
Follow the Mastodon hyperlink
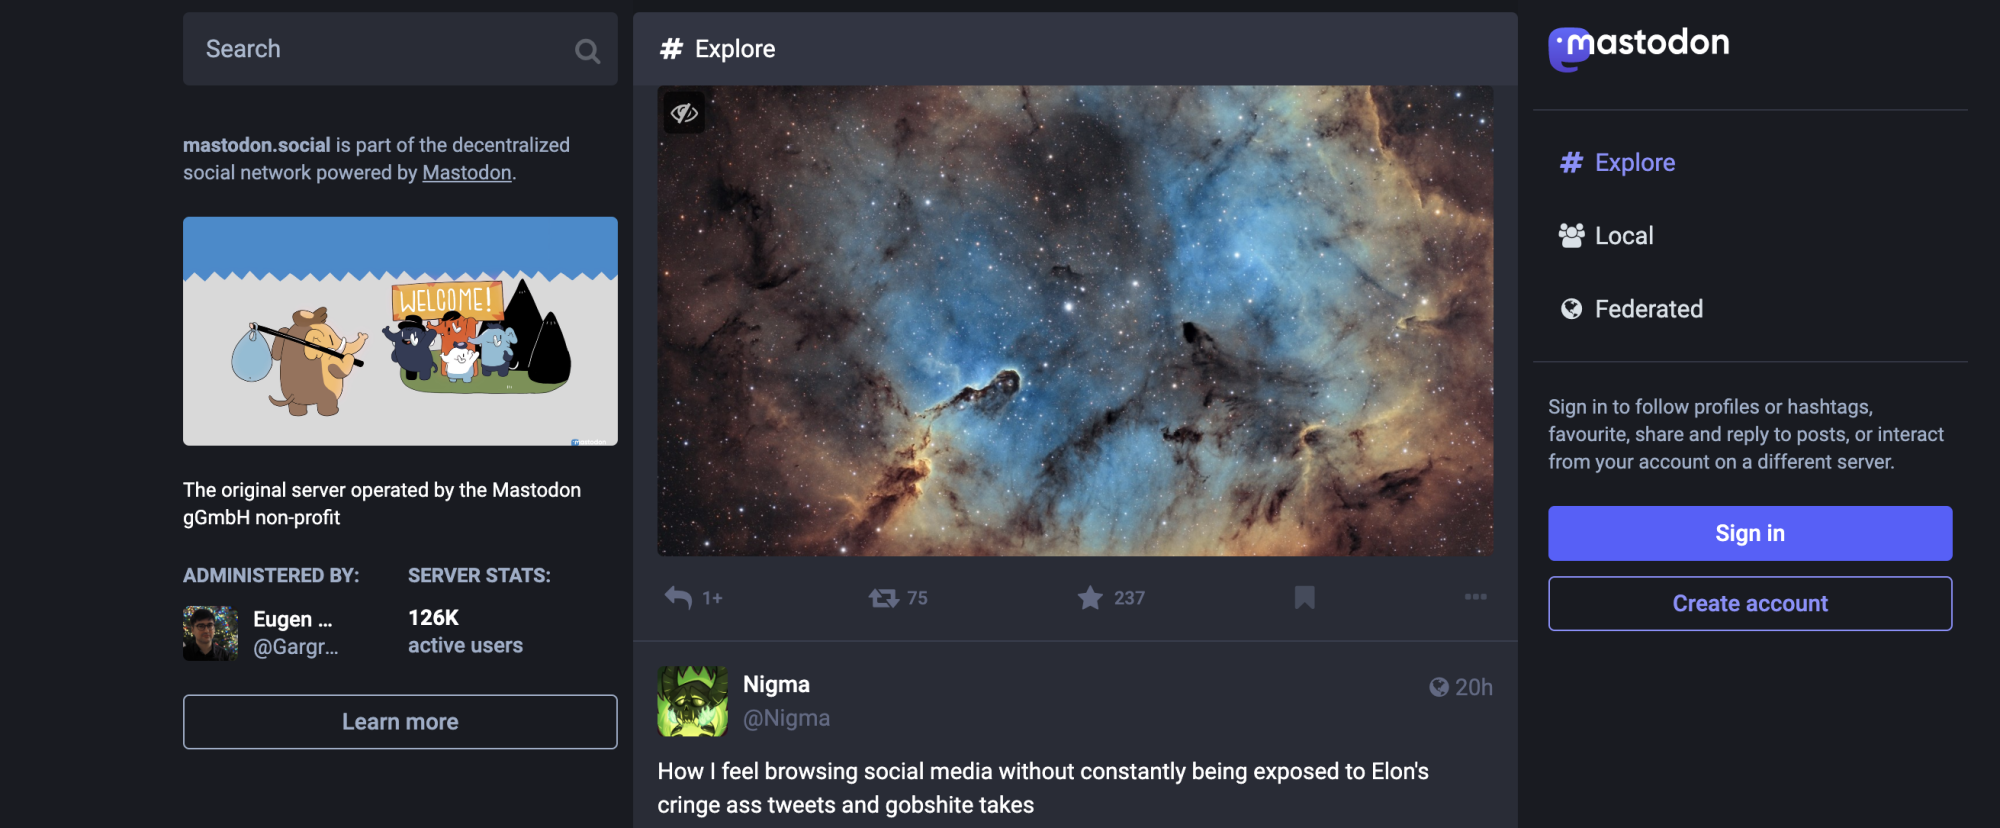tap(466, 173)
